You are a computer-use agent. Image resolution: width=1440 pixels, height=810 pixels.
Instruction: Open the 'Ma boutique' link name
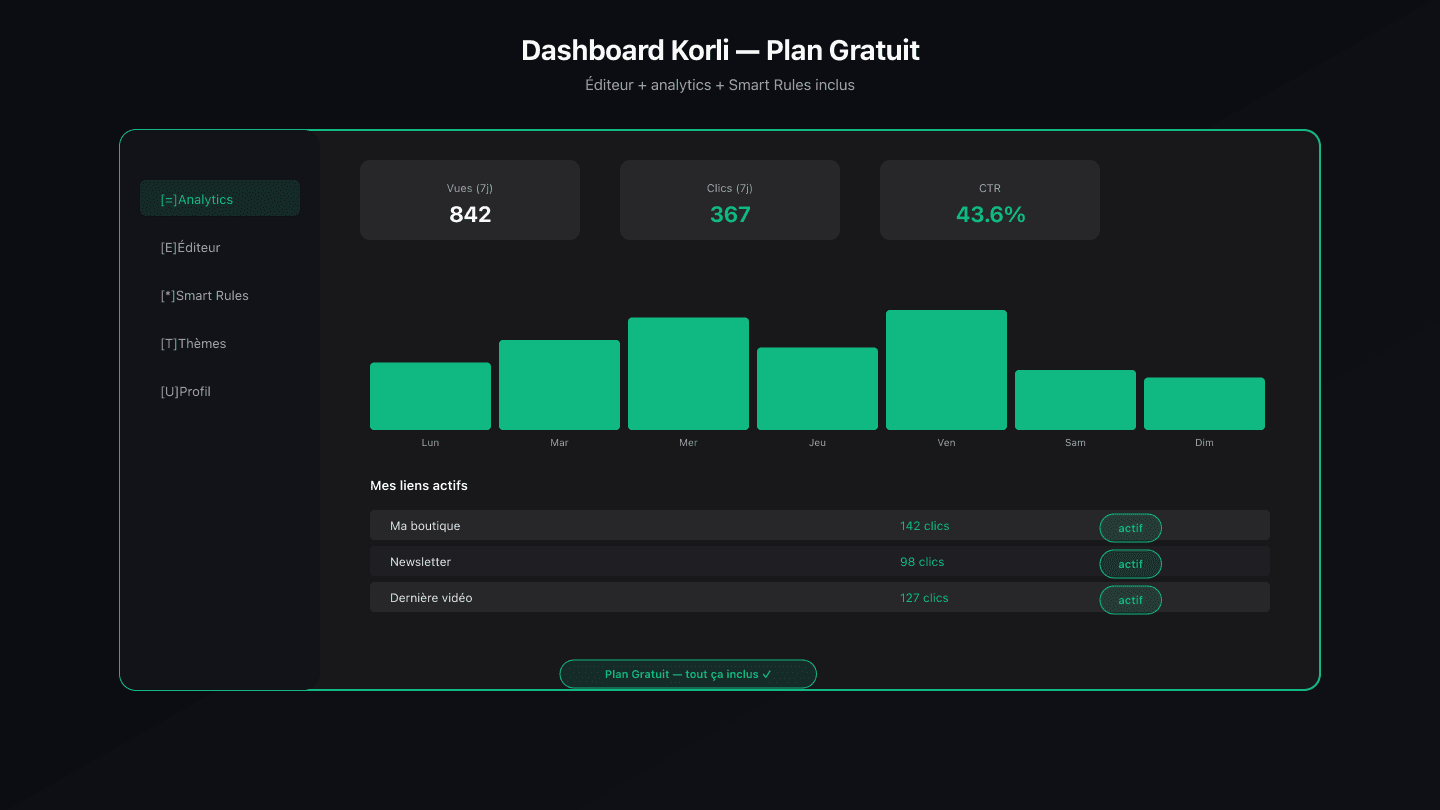coord(425,526)
